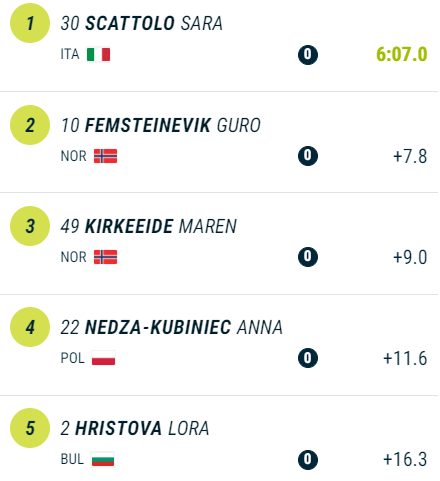Click Femsteinevik's Norwegian flag icon
The height and width of the screenshot is (481, 440).
[x=105, y=156]
